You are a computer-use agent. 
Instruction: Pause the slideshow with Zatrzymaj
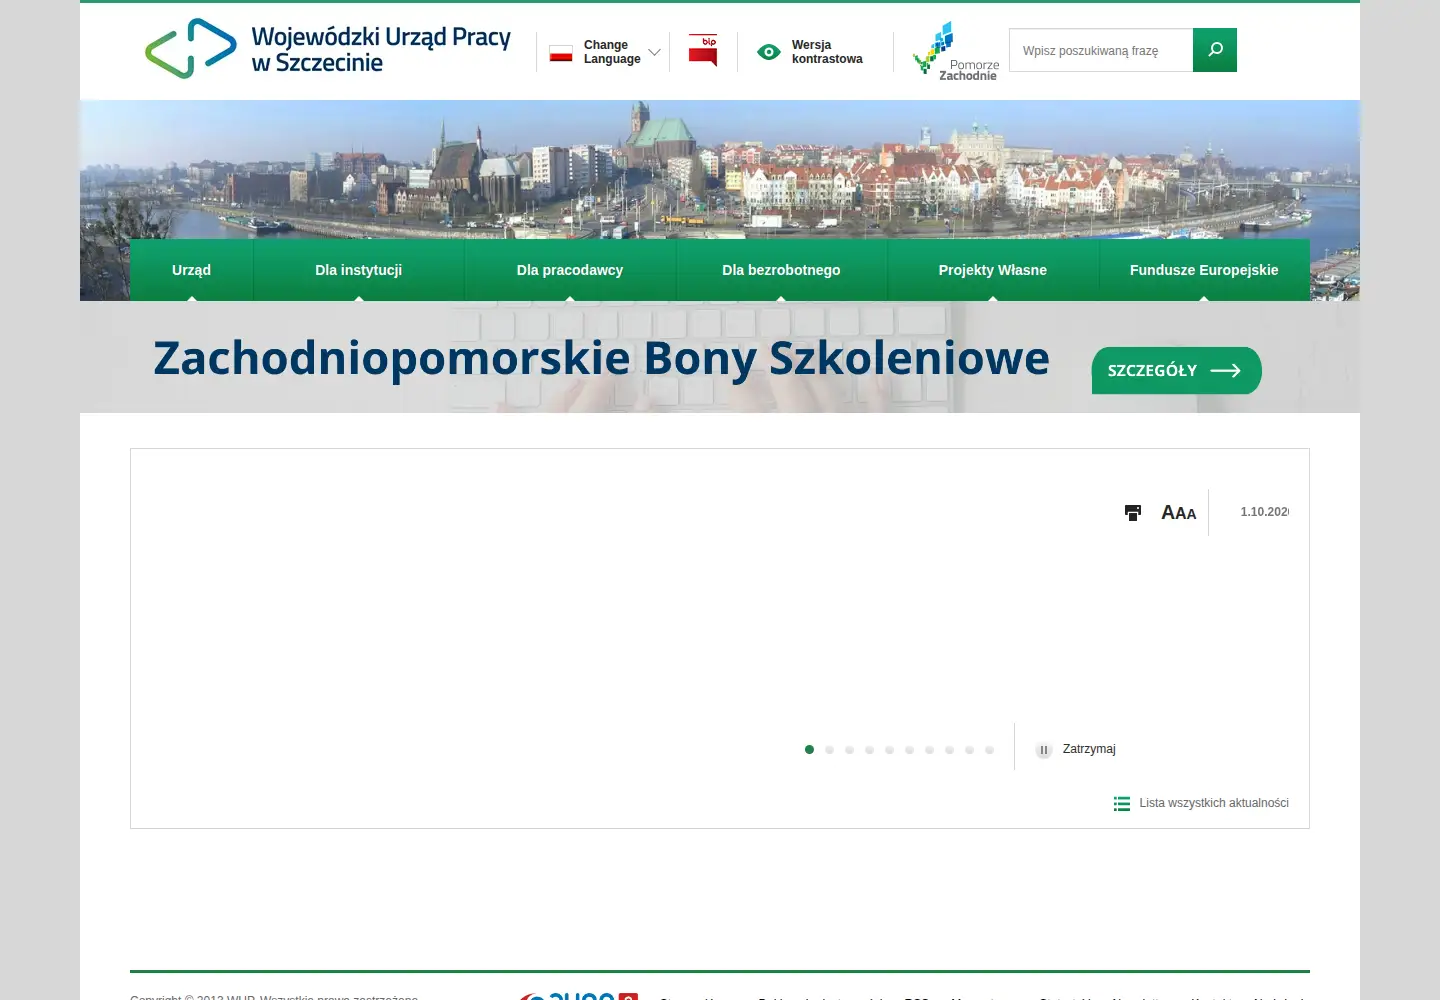pos(1076,749)
